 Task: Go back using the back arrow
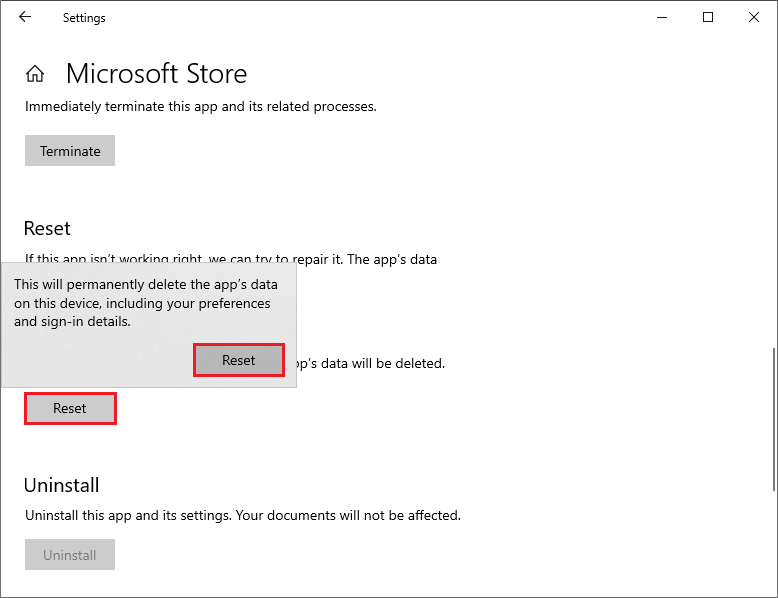pos(25,17)
